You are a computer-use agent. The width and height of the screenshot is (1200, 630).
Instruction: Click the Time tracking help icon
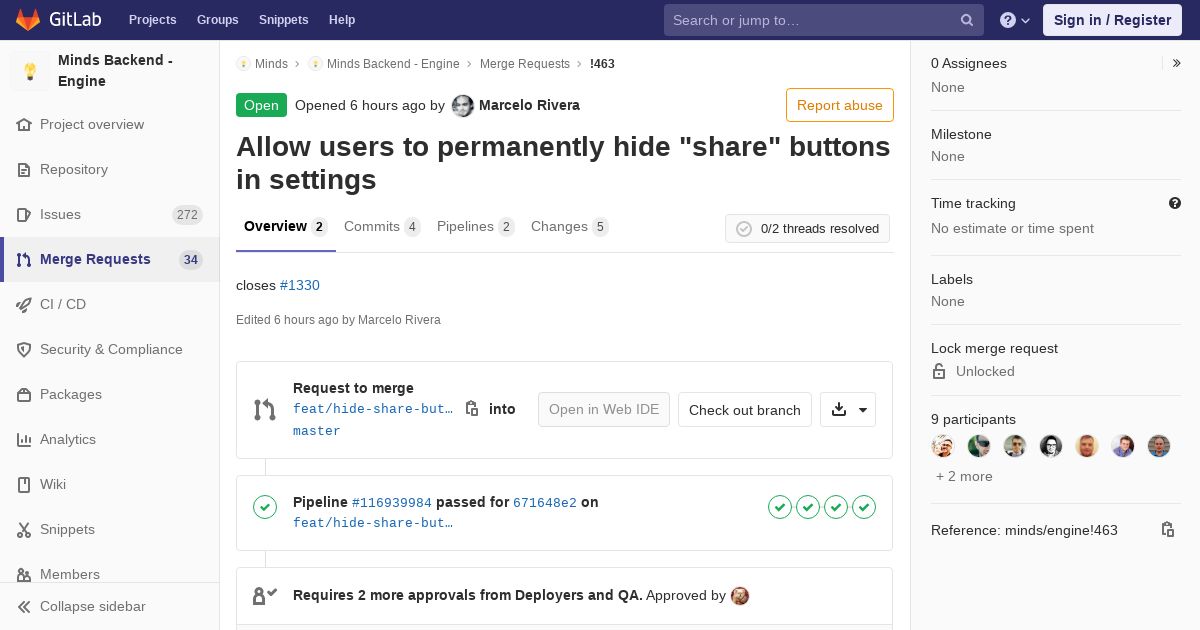click(1175, 203)
